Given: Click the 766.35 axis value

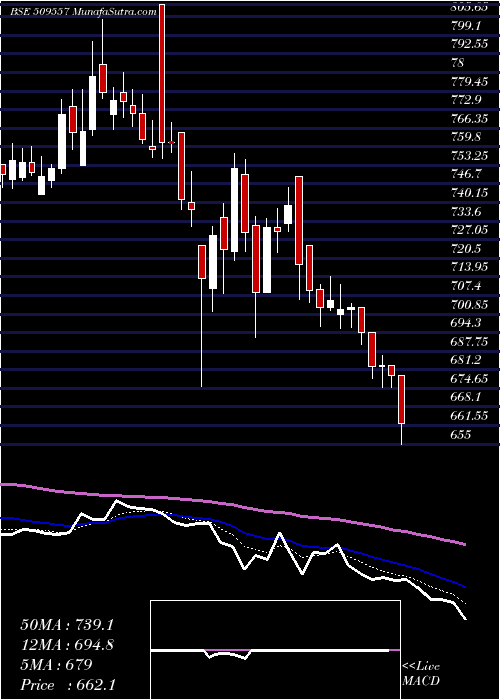Looking at the screenshot, I should tap(470, 119).
